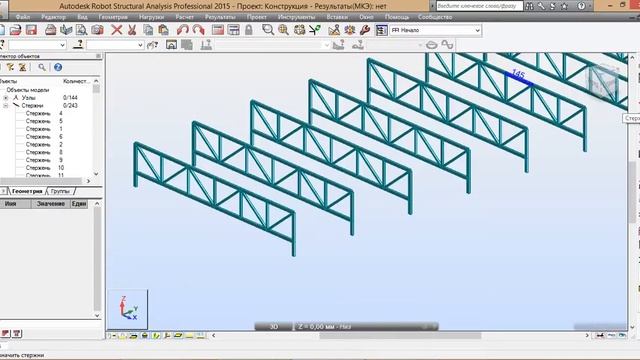Expand the Узлы tree node
Image resolution: width=640 pixels, height=360 pixels.
coord(6,98)
